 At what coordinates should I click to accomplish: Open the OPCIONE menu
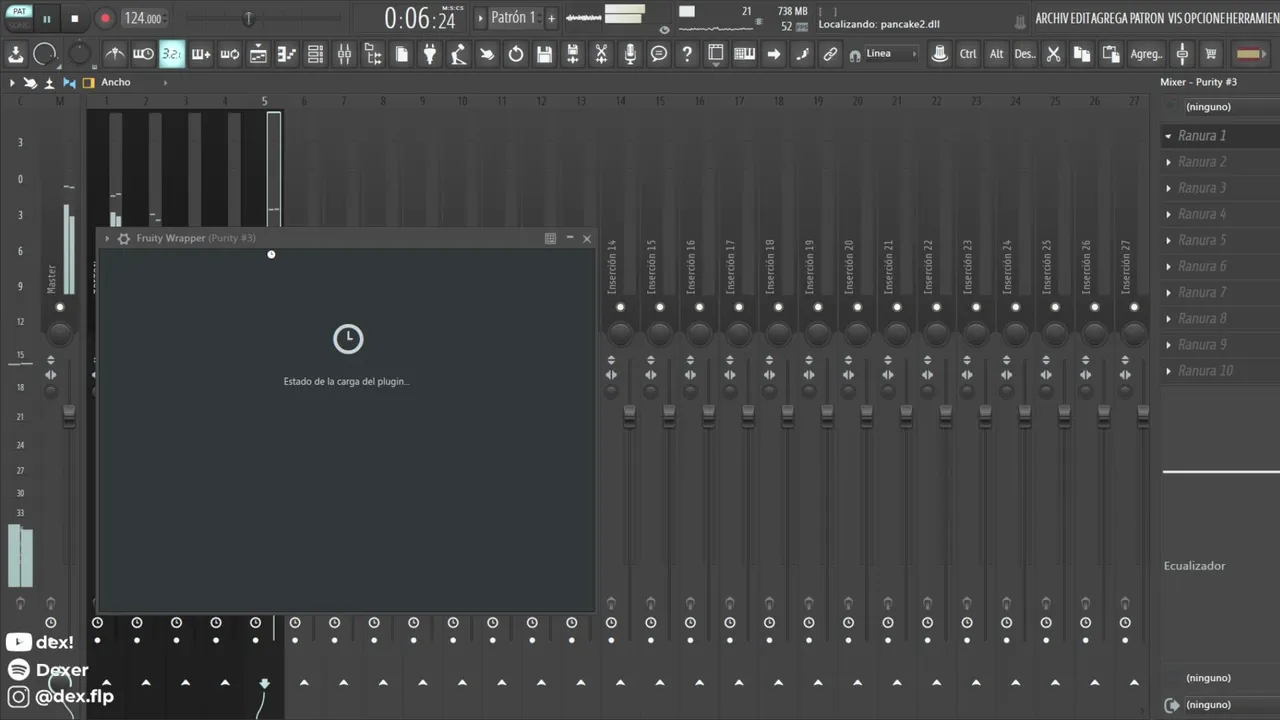pyautogui.click(x=1203, y=18)
